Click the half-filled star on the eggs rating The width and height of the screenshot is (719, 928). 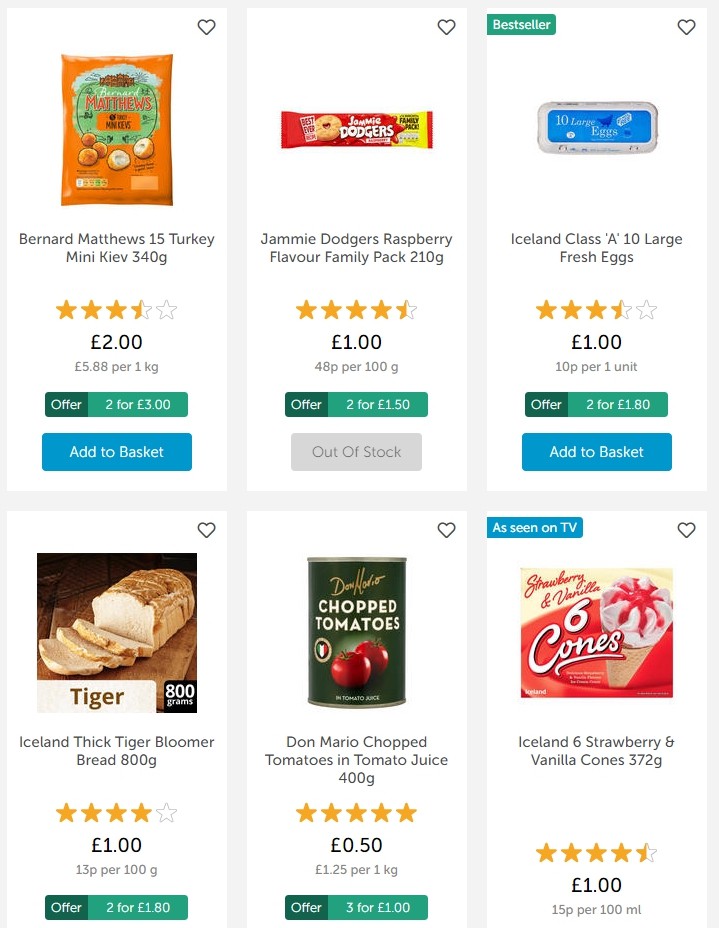tap(620, 310)
